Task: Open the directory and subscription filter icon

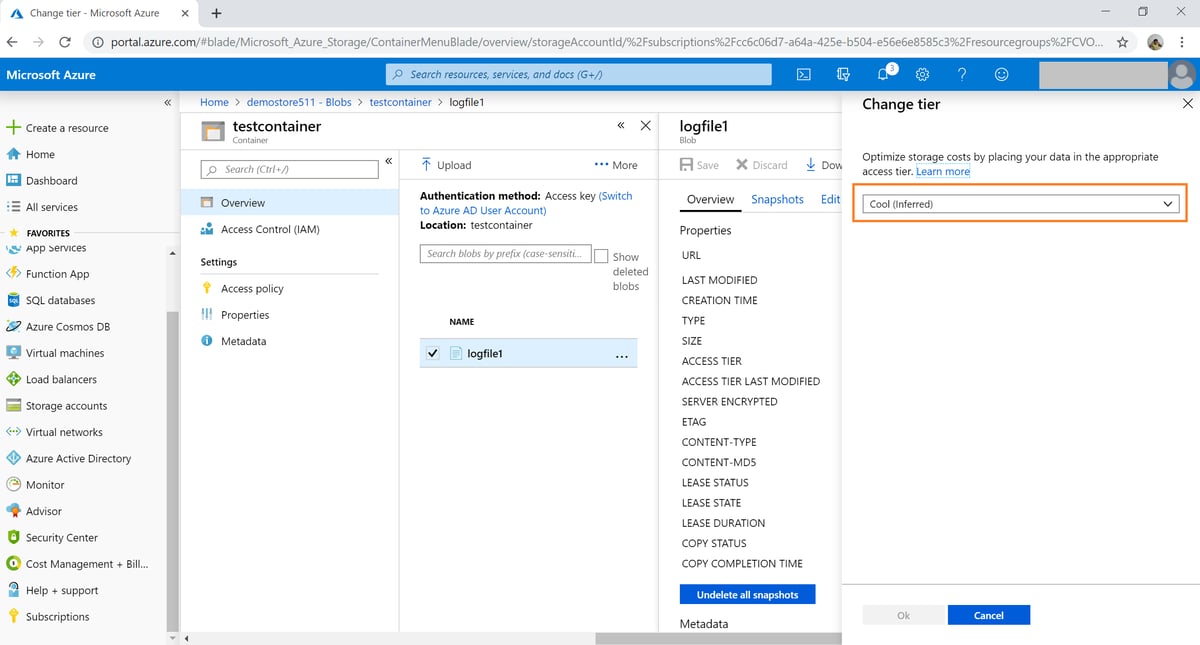Action: (x=843, y=74)
